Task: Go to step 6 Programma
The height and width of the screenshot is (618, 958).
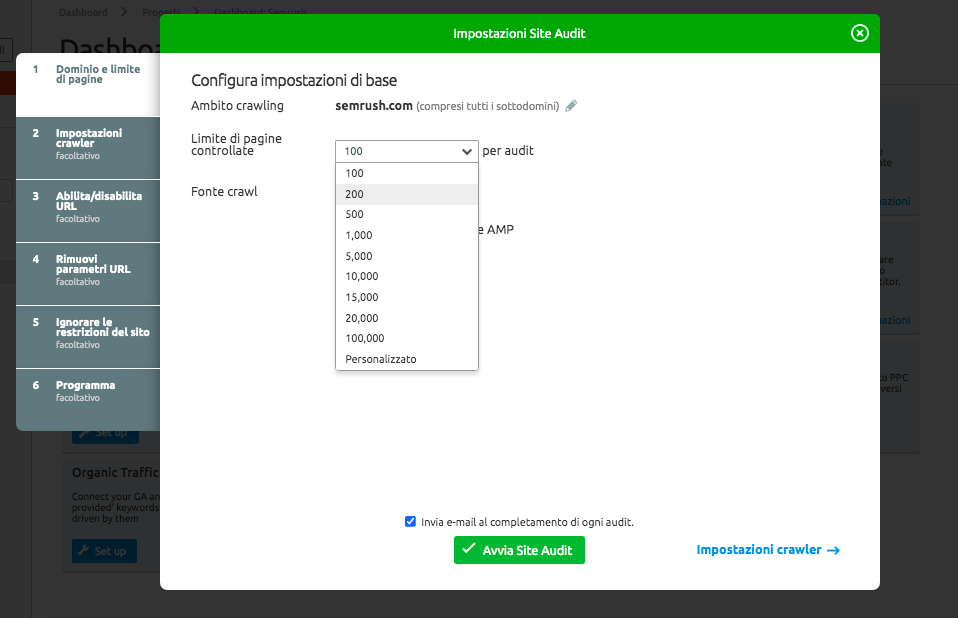Action: pos(88,399)
